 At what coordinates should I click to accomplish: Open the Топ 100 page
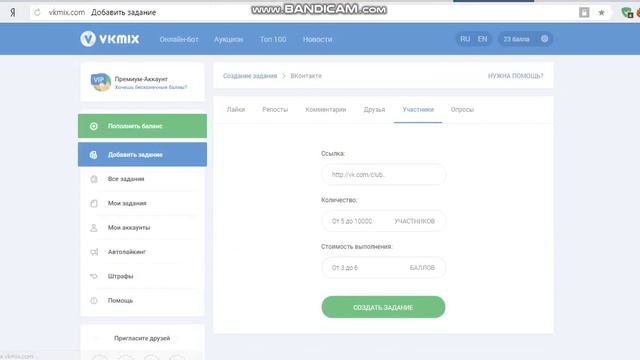[x=273, y=39]
